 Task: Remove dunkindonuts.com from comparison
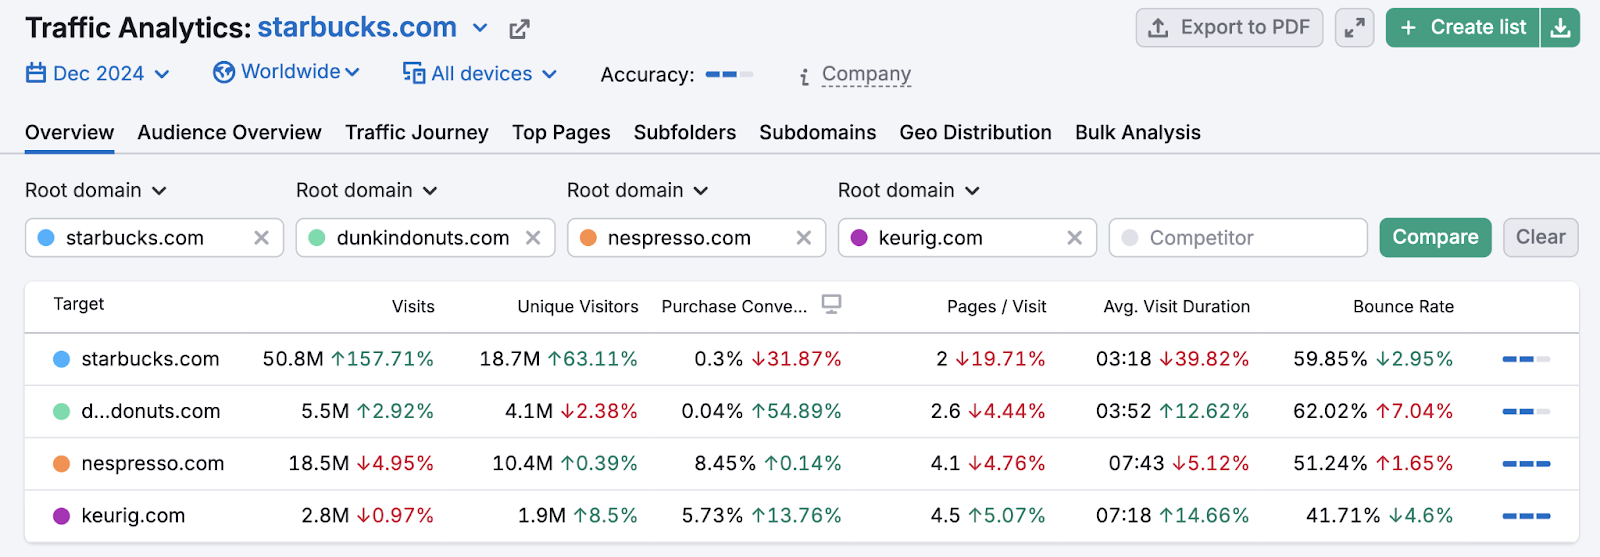click(x=533, y=238)
